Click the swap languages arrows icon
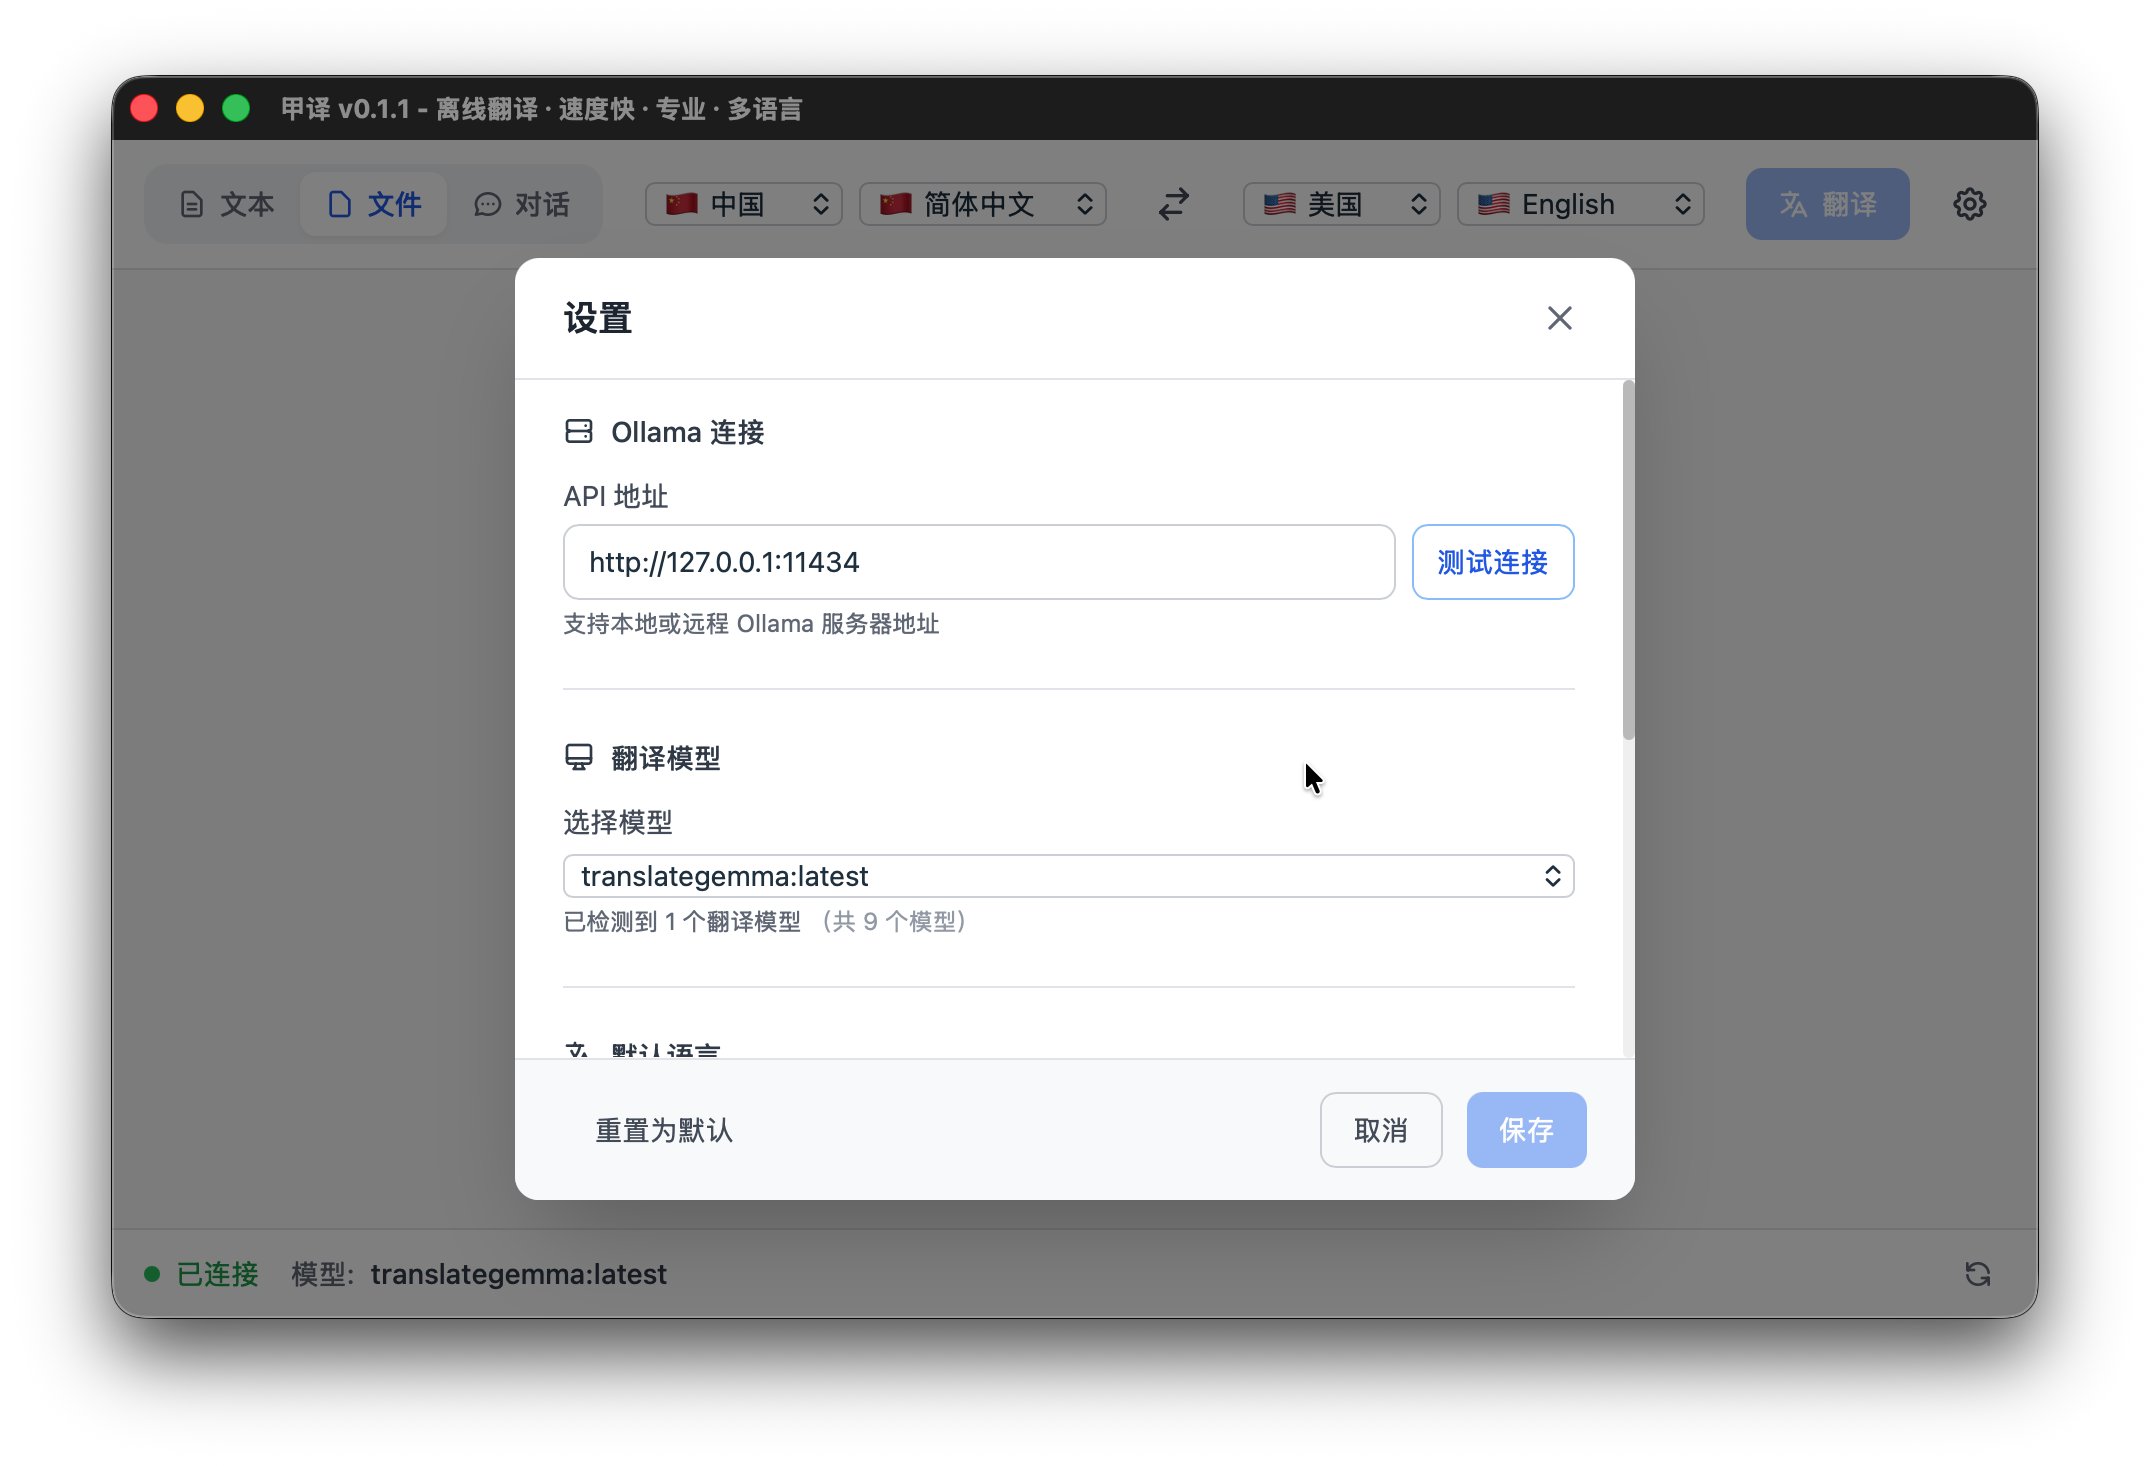Screen dimensions: 2150x1466 coord(1174,204)
